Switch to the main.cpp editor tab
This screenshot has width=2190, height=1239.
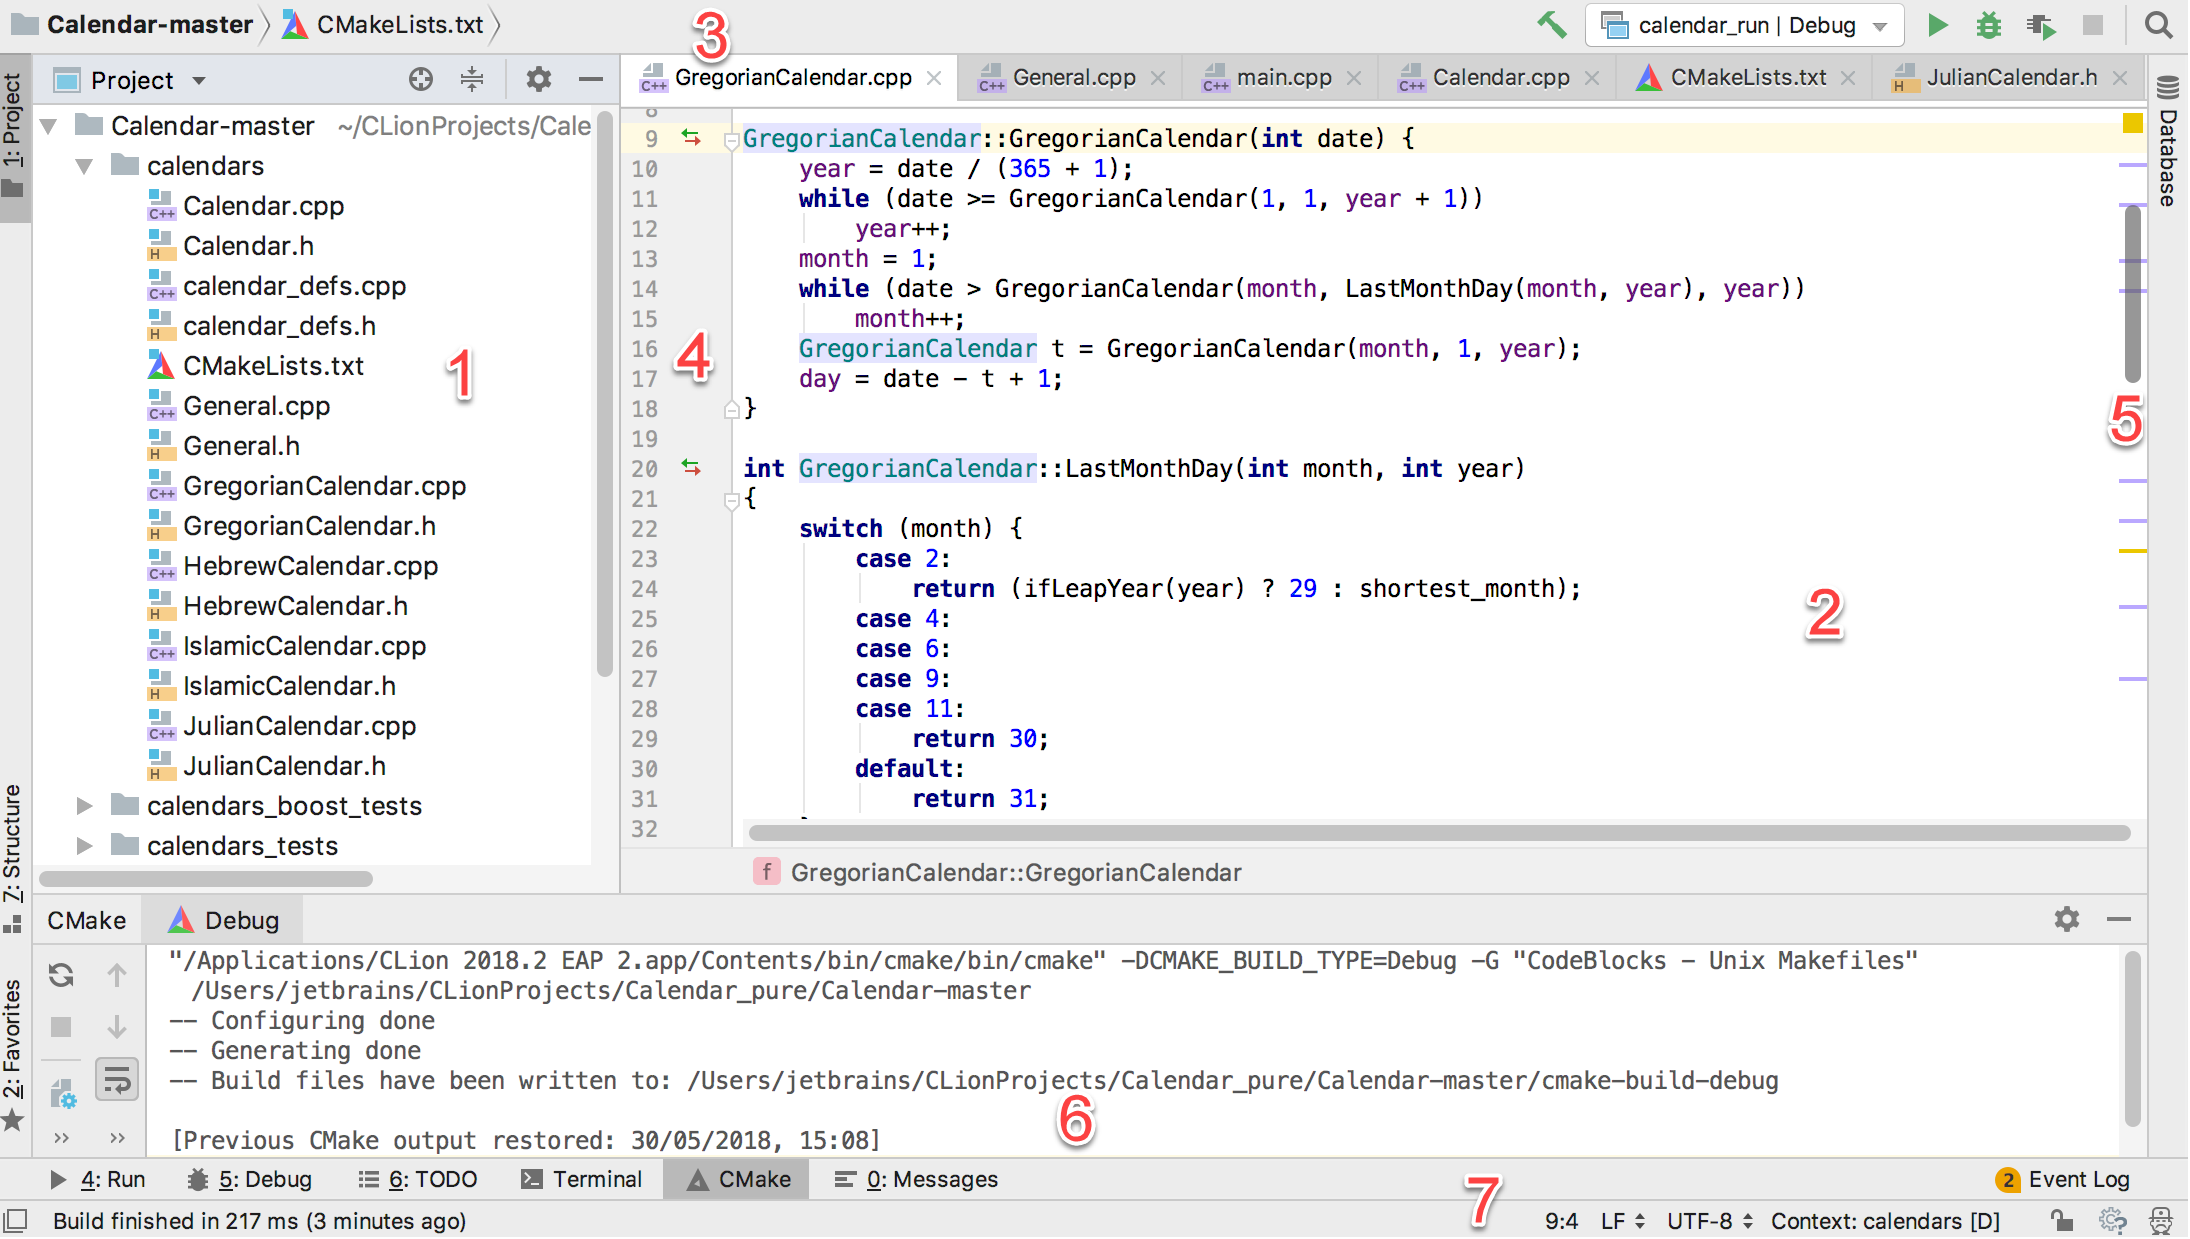(x=1283, y=78)
